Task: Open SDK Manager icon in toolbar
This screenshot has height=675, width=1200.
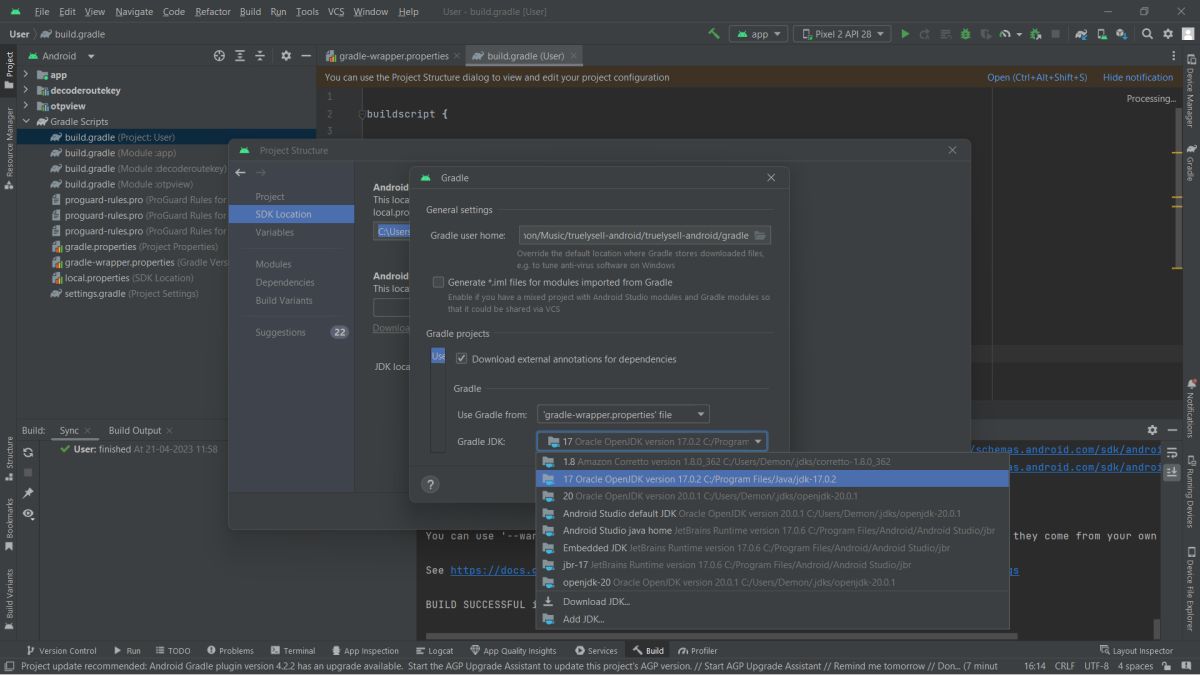Action: pos(1120,33)
